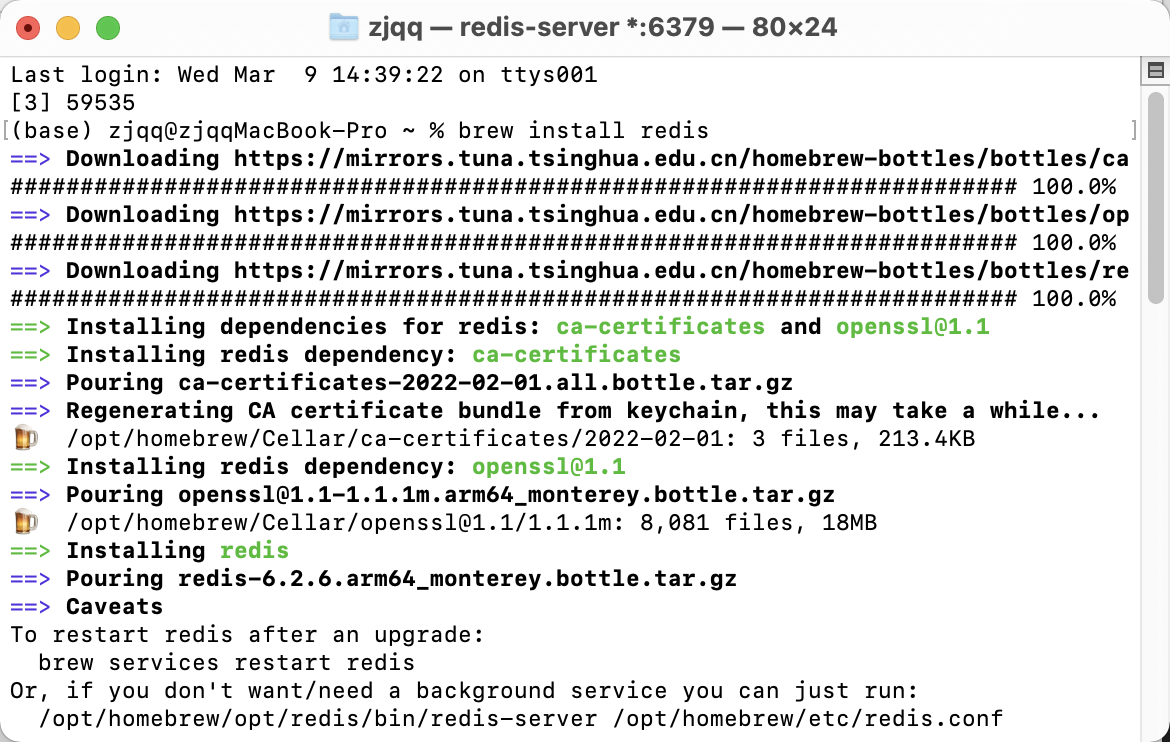Click the '[3] 59535' line
1170x742 pixels.
click(x=72, y=103)
